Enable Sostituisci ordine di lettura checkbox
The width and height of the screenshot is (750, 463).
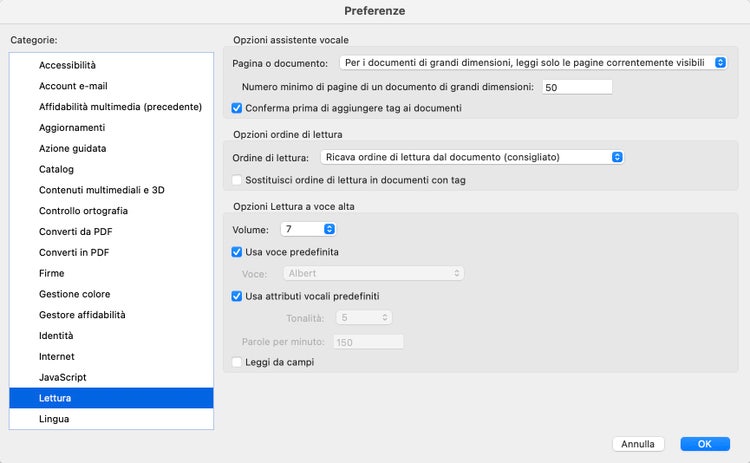237,180
